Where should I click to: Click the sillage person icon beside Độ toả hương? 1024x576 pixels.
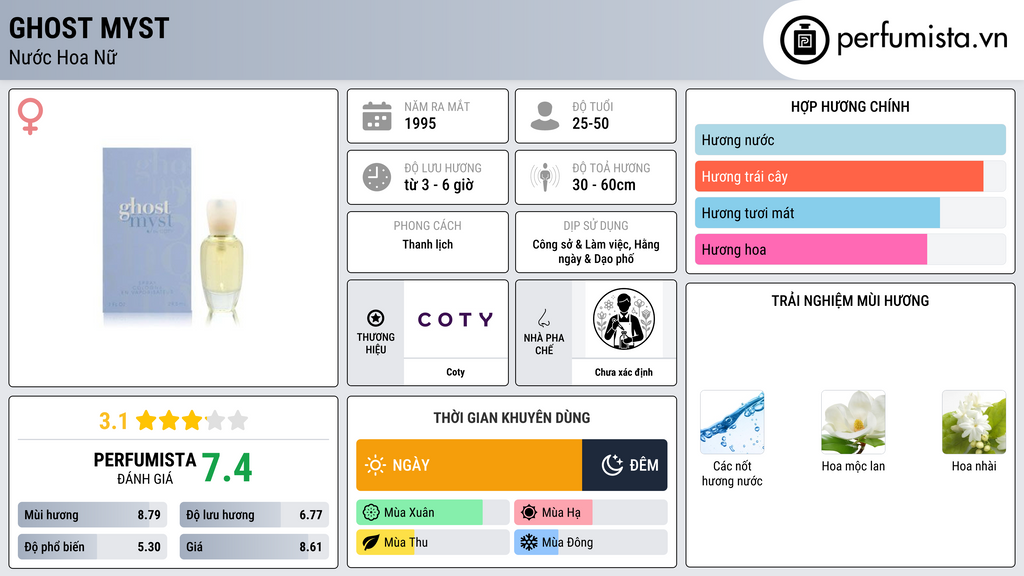coord(545,177)
